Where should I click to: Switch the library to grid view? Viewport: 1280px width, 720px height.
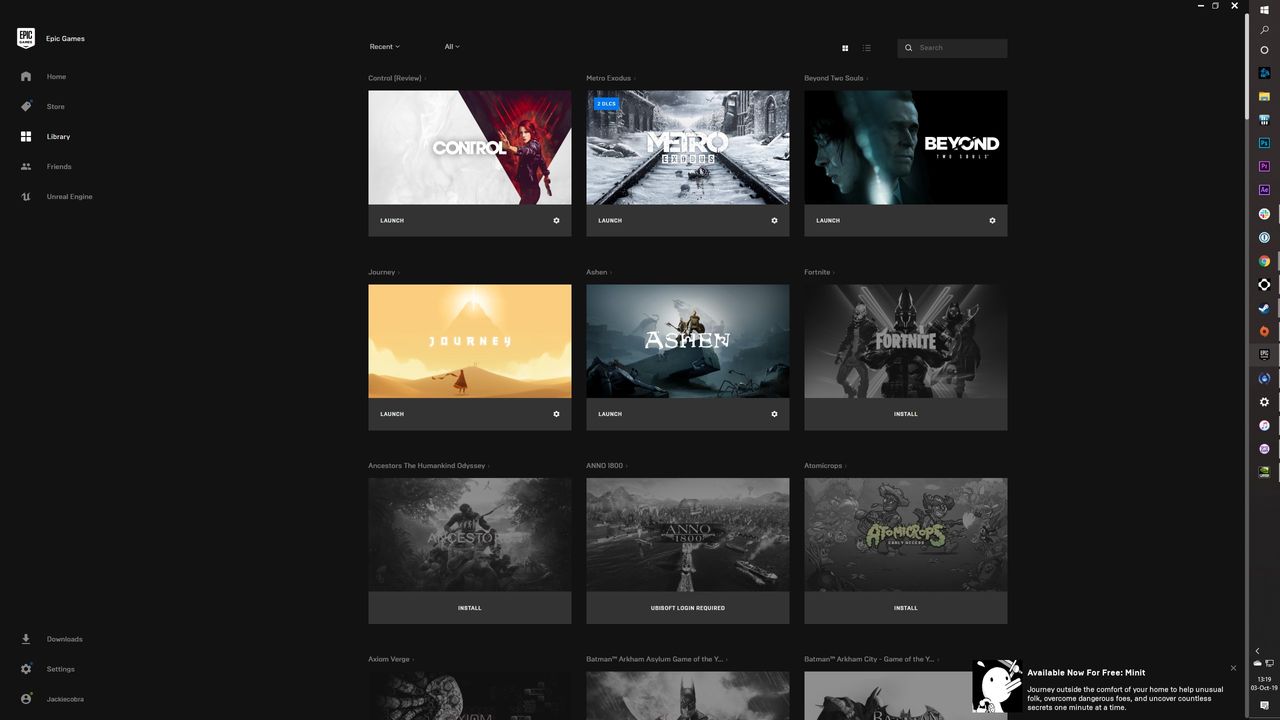pos(845,48)
